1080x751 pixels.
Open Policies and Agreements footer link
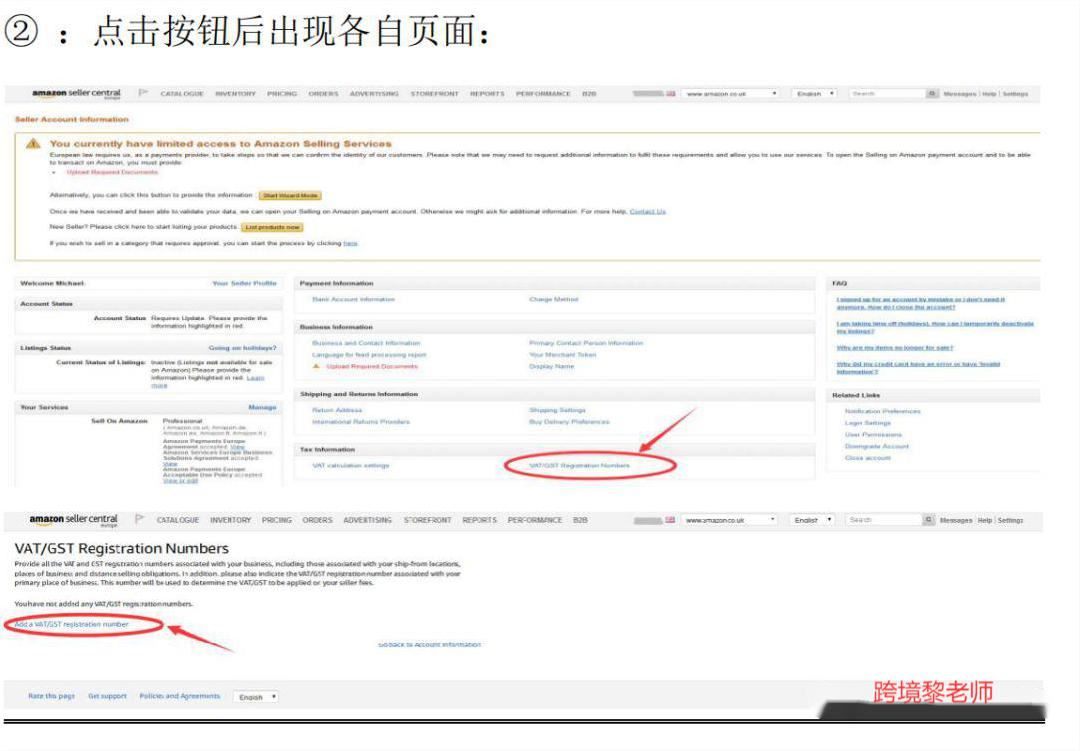tap(180, 697)
